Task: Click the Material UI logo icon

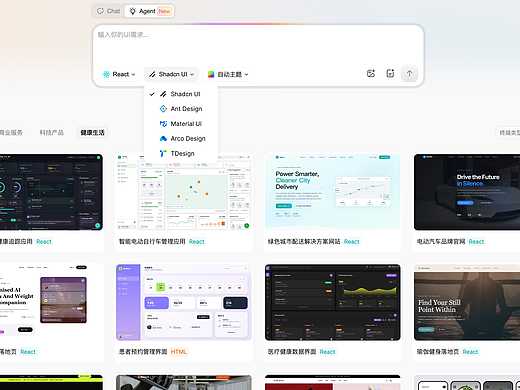Action: [163, 124]
